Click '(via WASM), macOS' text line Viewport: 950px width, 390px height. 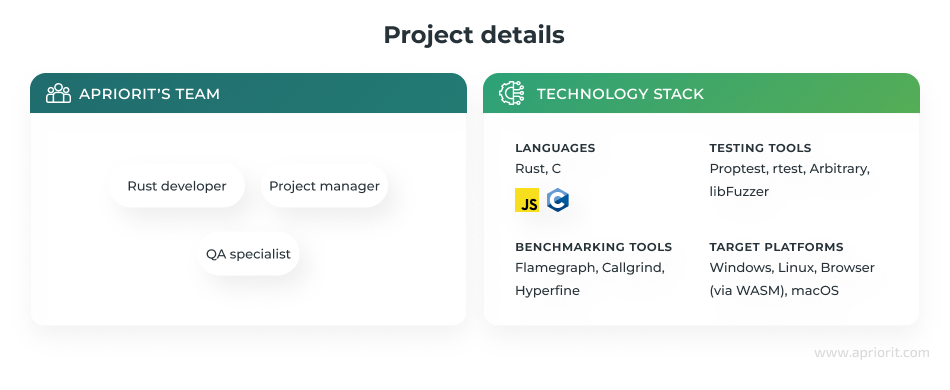point(774,291)
